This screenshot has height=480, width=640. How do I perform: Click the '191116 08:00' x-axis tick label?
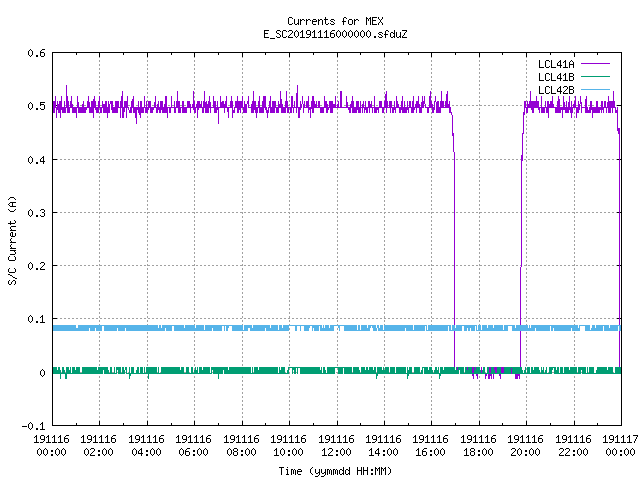point(241,446)
